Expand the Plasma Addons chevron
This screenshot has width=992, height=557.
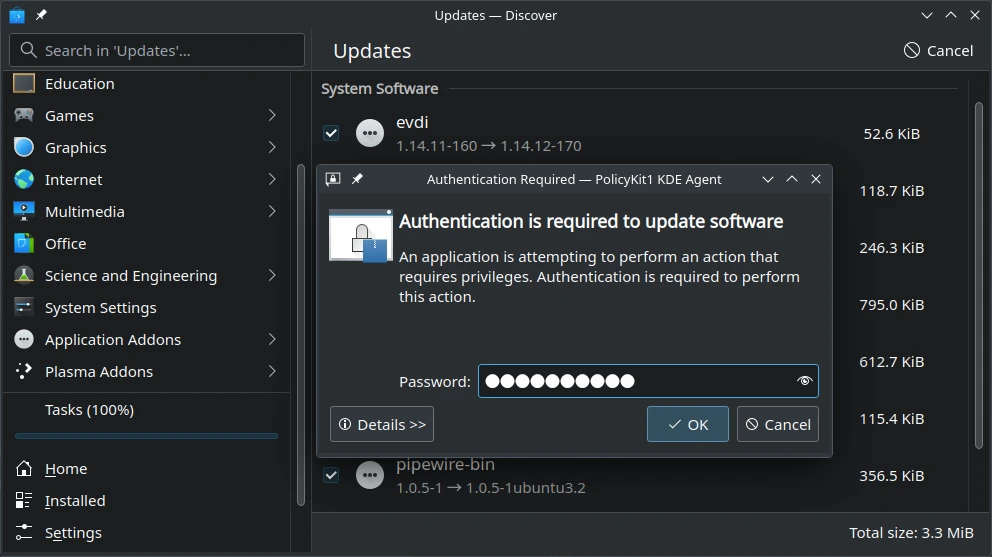click(272, 372)
